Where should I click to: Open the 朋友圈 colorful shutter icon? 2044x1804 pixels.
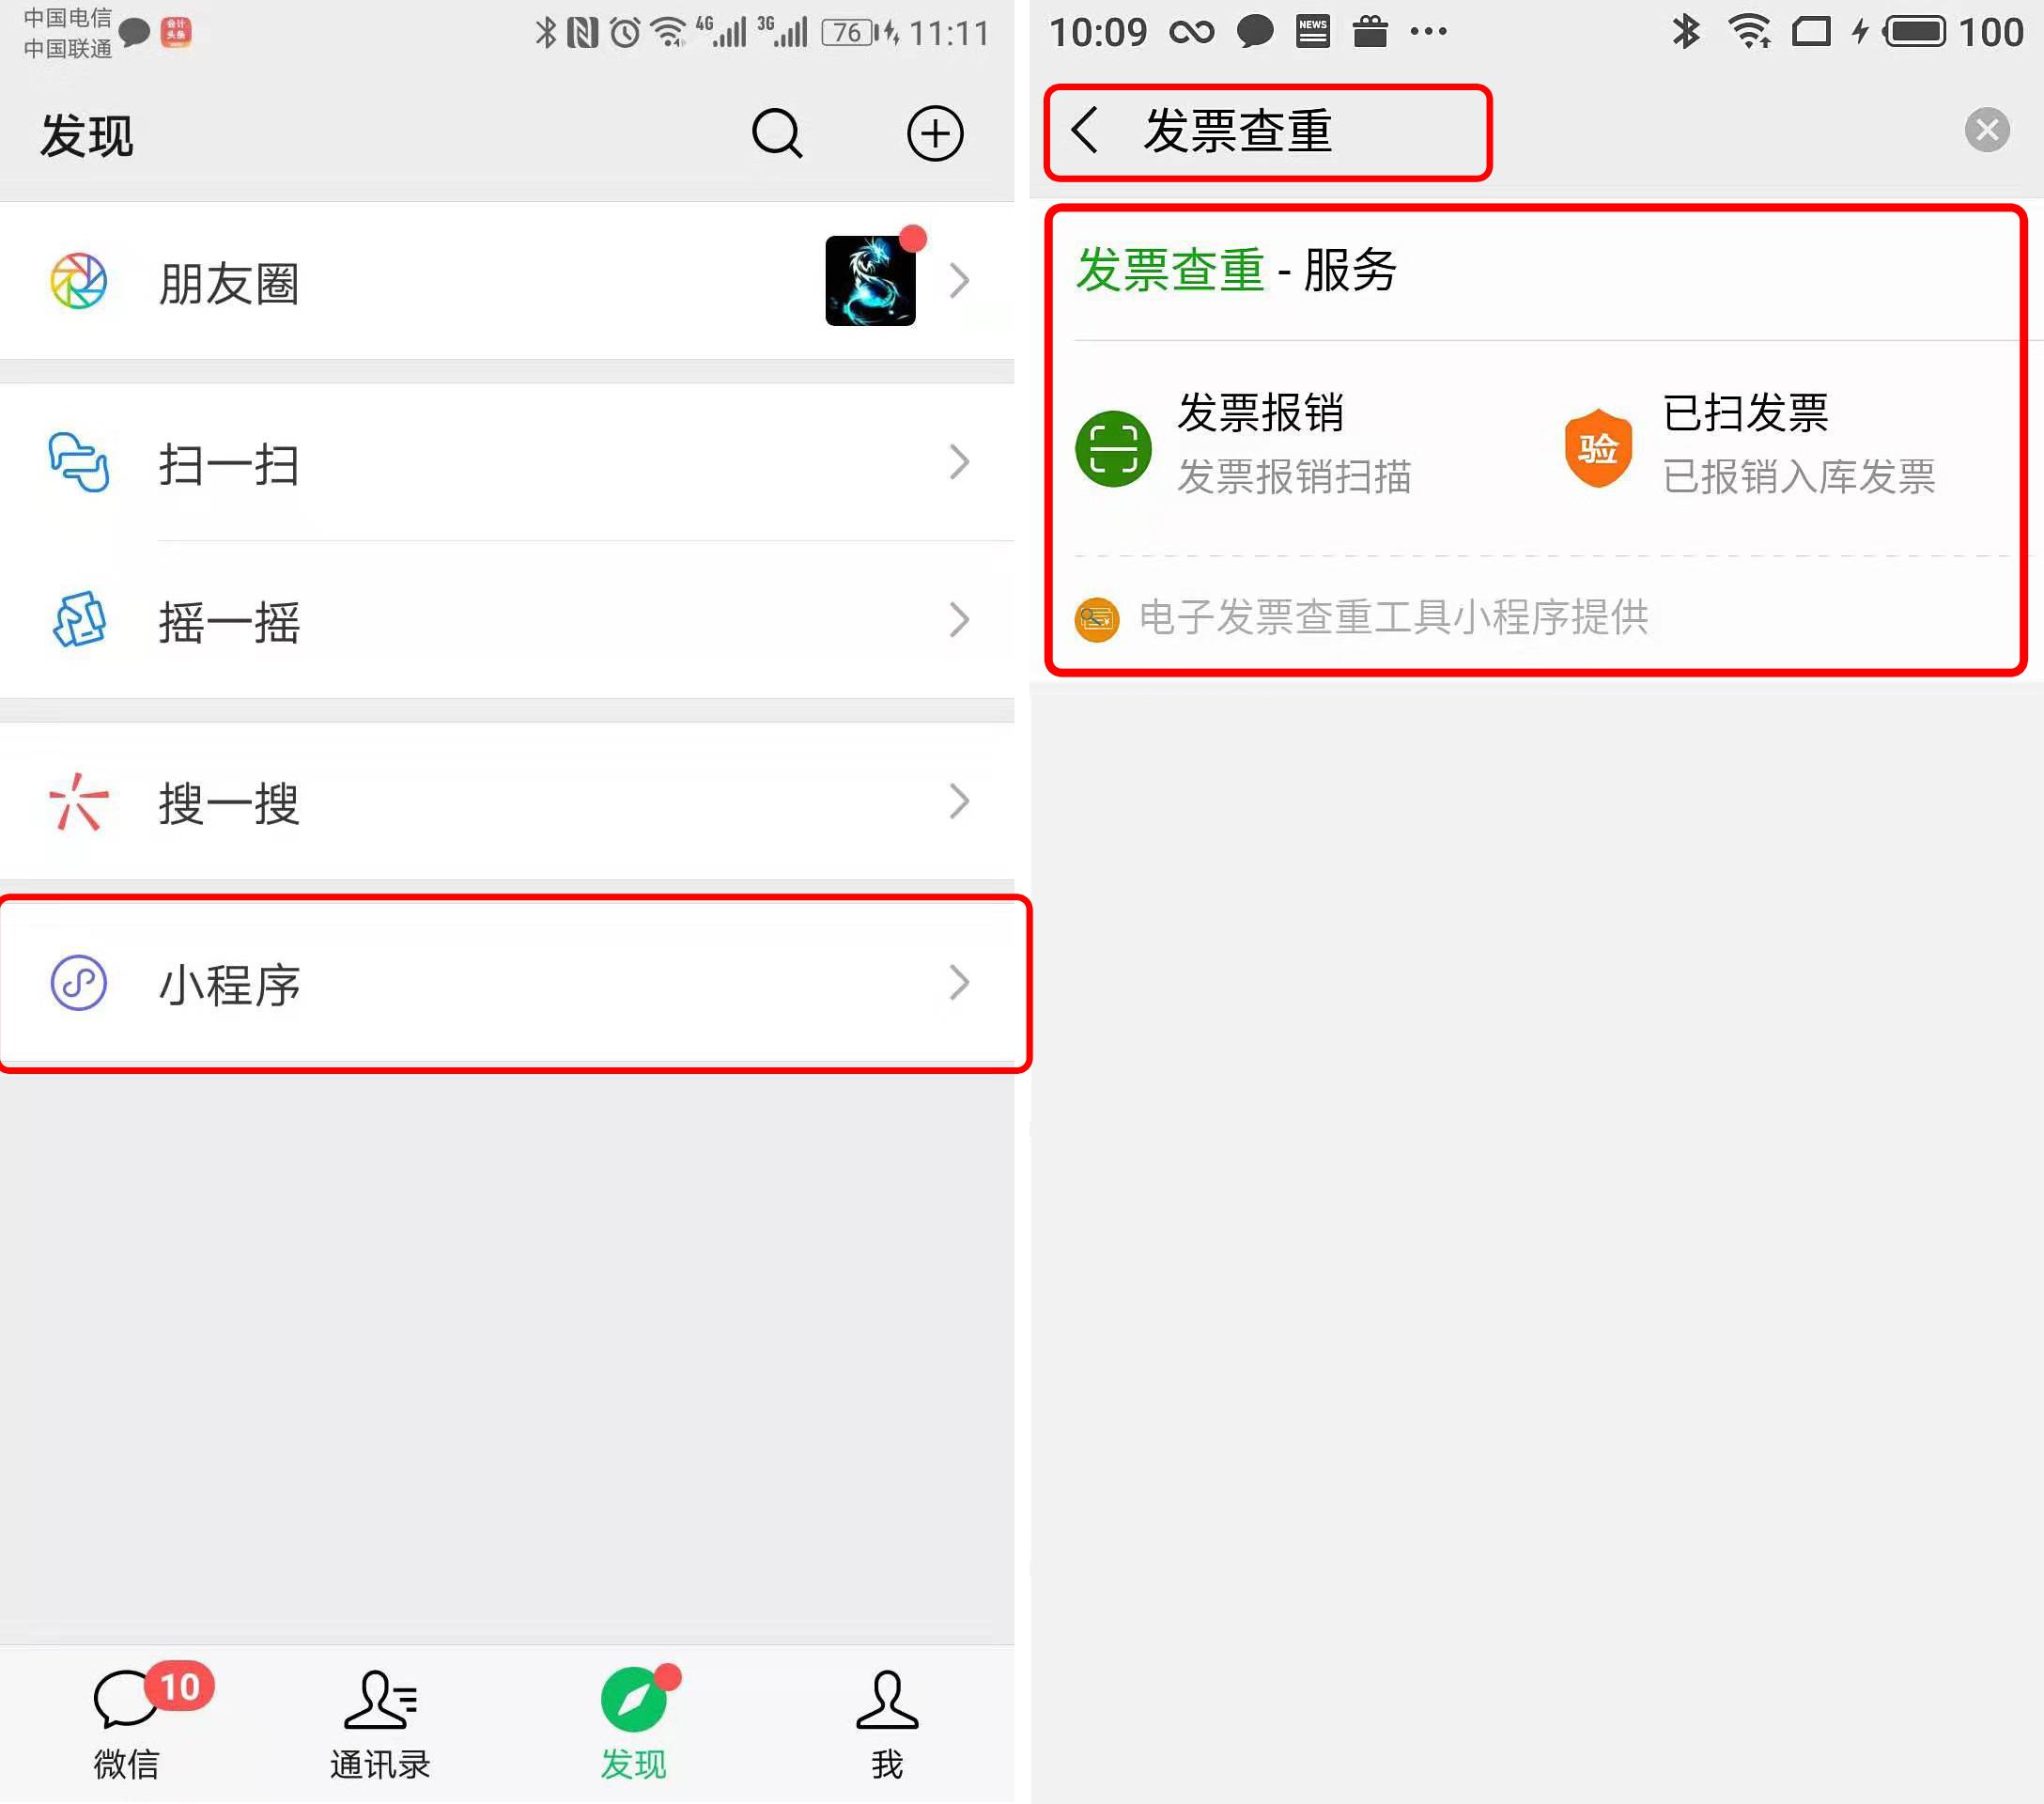coord(79,281)
